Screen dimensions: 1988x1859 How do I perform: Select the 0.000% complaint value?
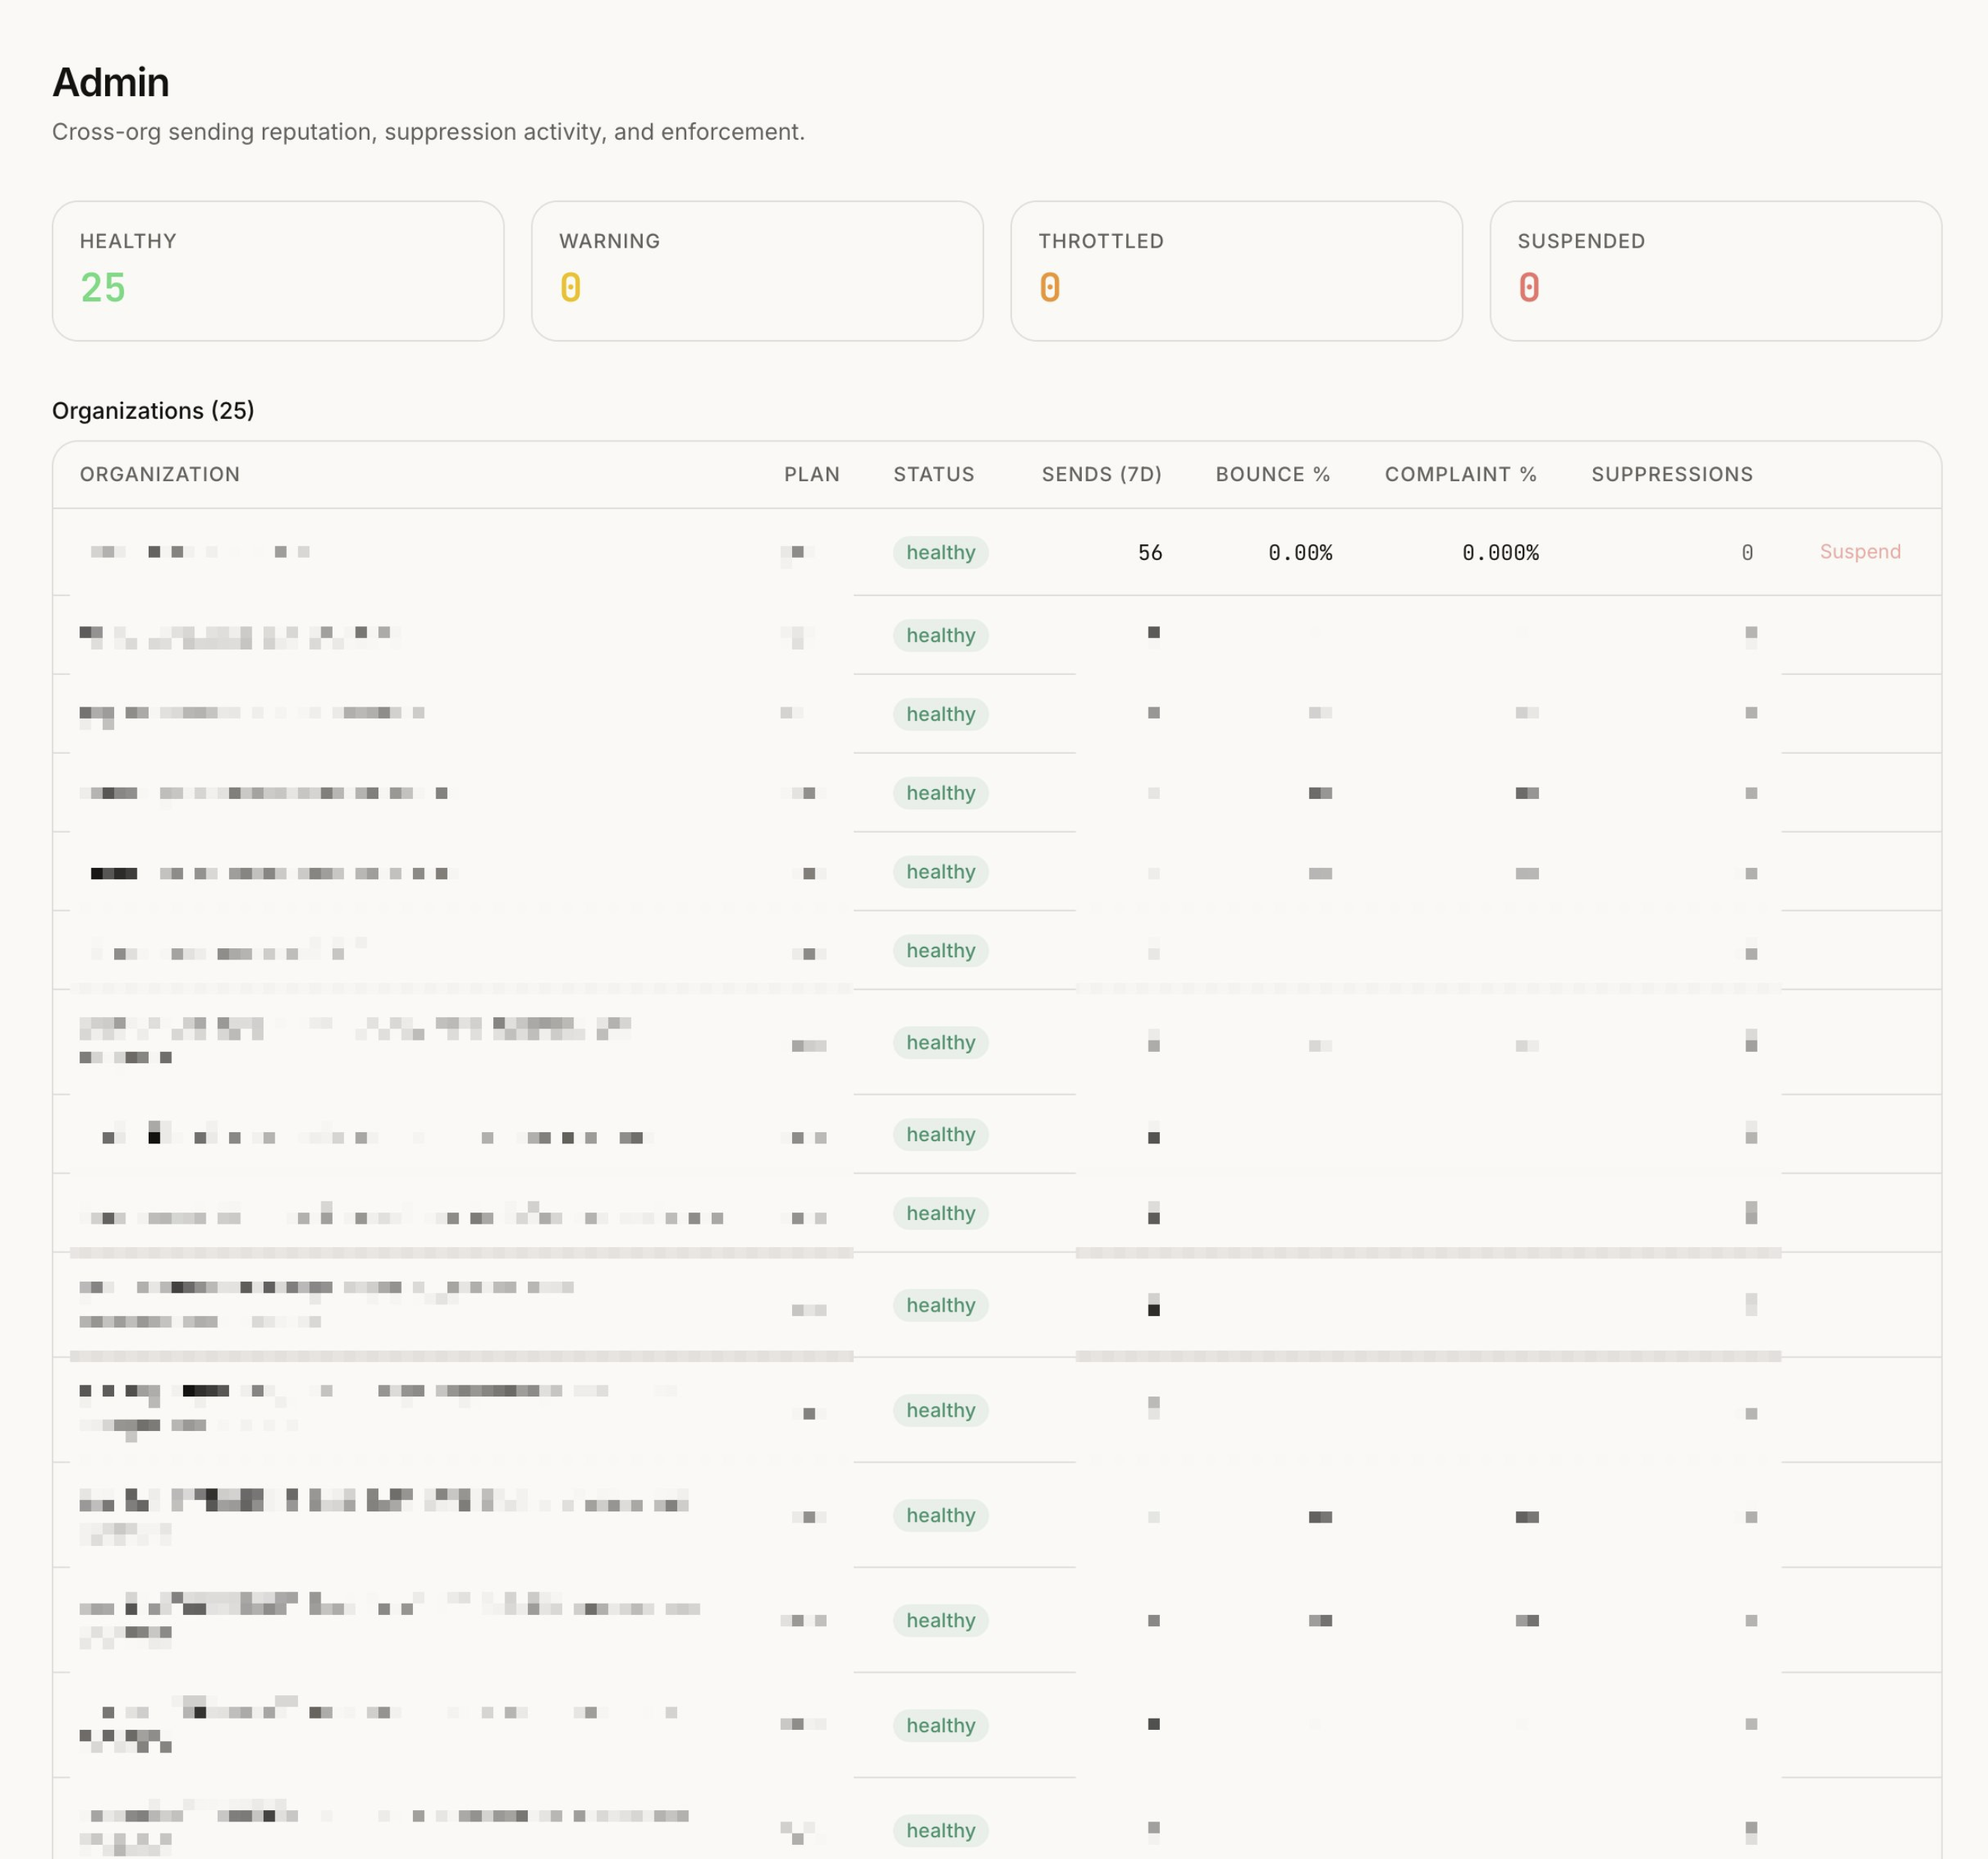pos(1499,553)
